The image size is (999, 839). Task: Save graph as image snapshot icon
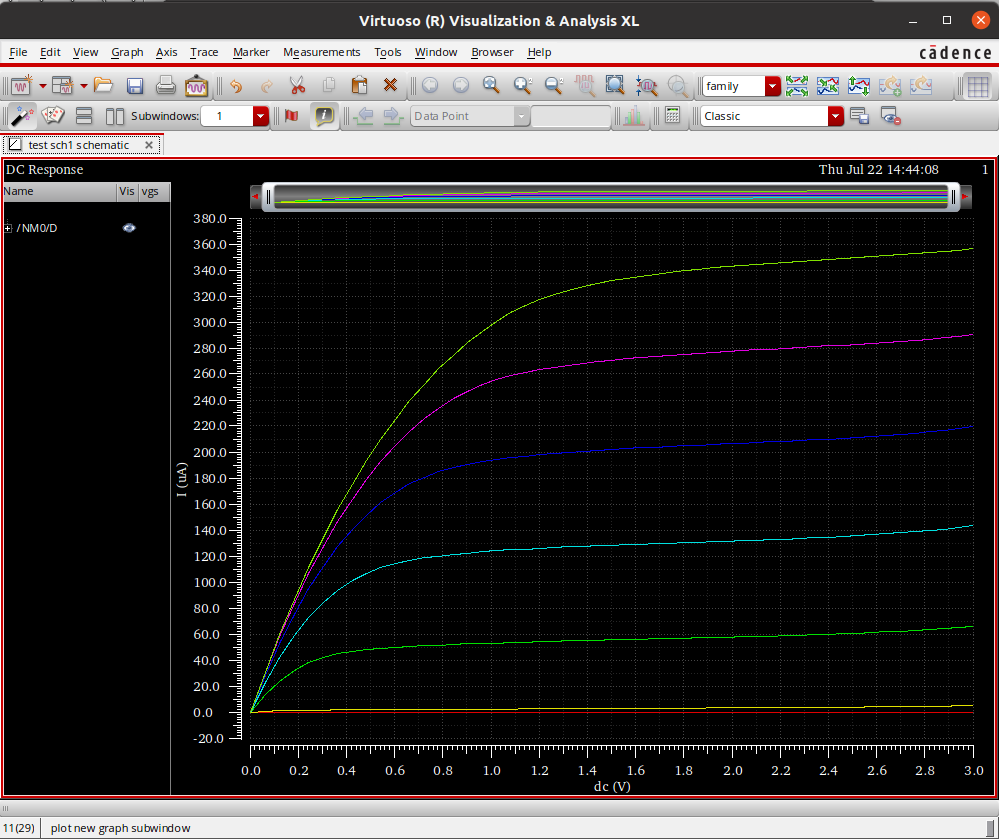tap(196, 85)
